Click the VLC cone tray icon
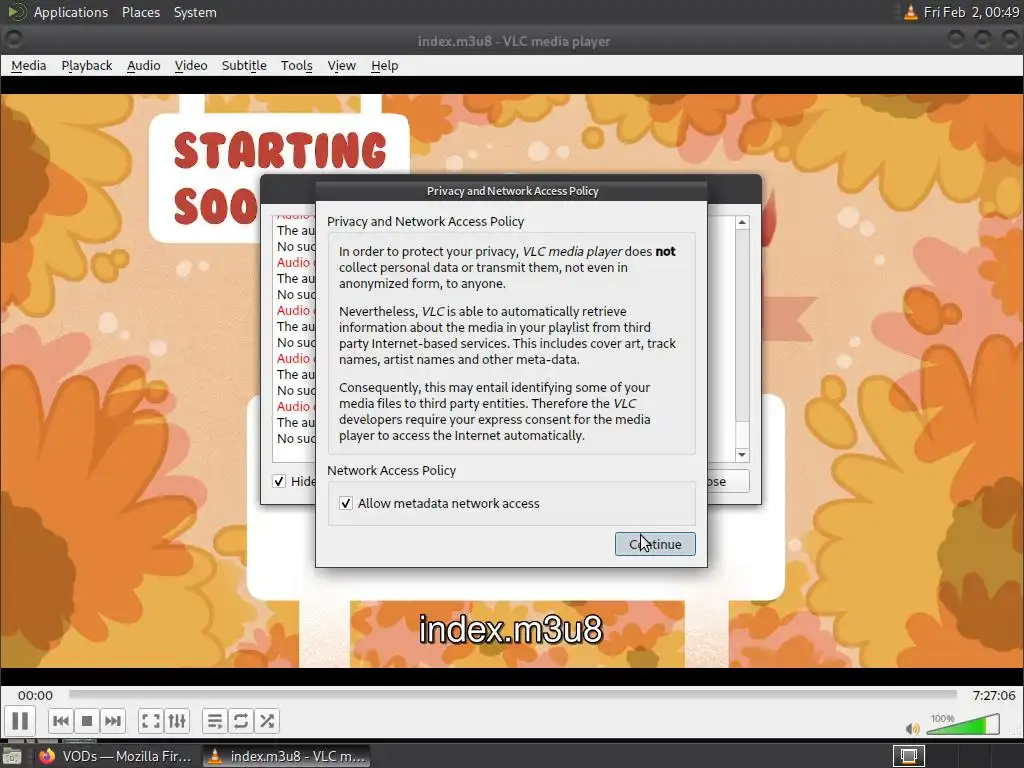 910,12
